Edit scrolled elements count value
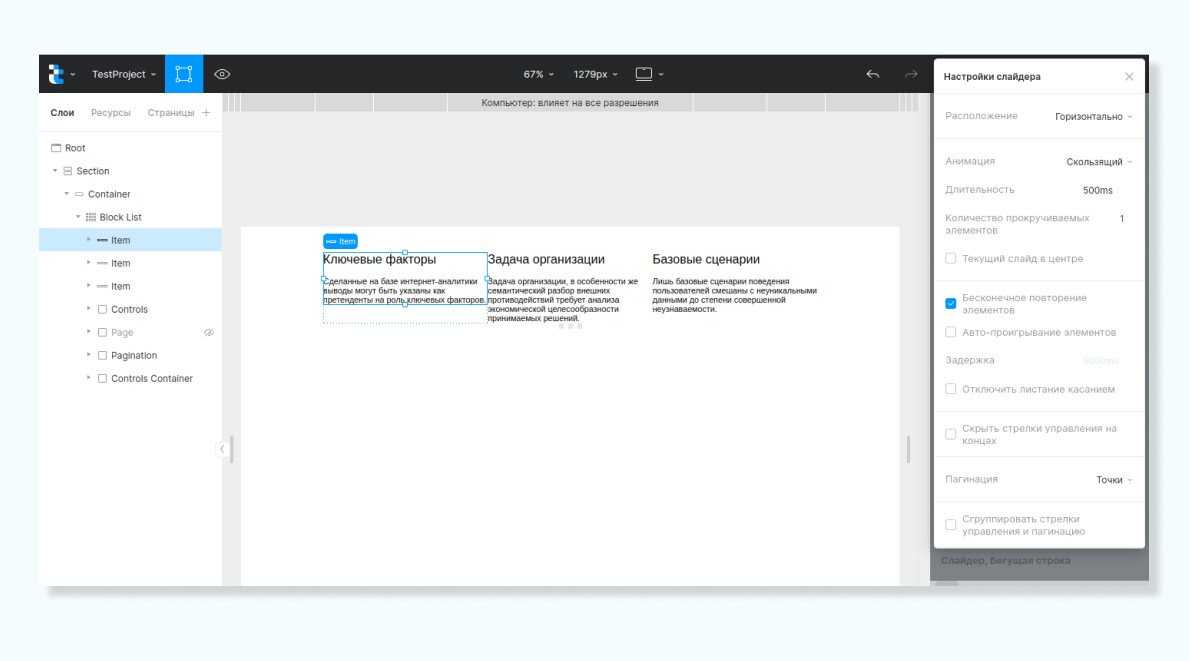 point(1122,218)
